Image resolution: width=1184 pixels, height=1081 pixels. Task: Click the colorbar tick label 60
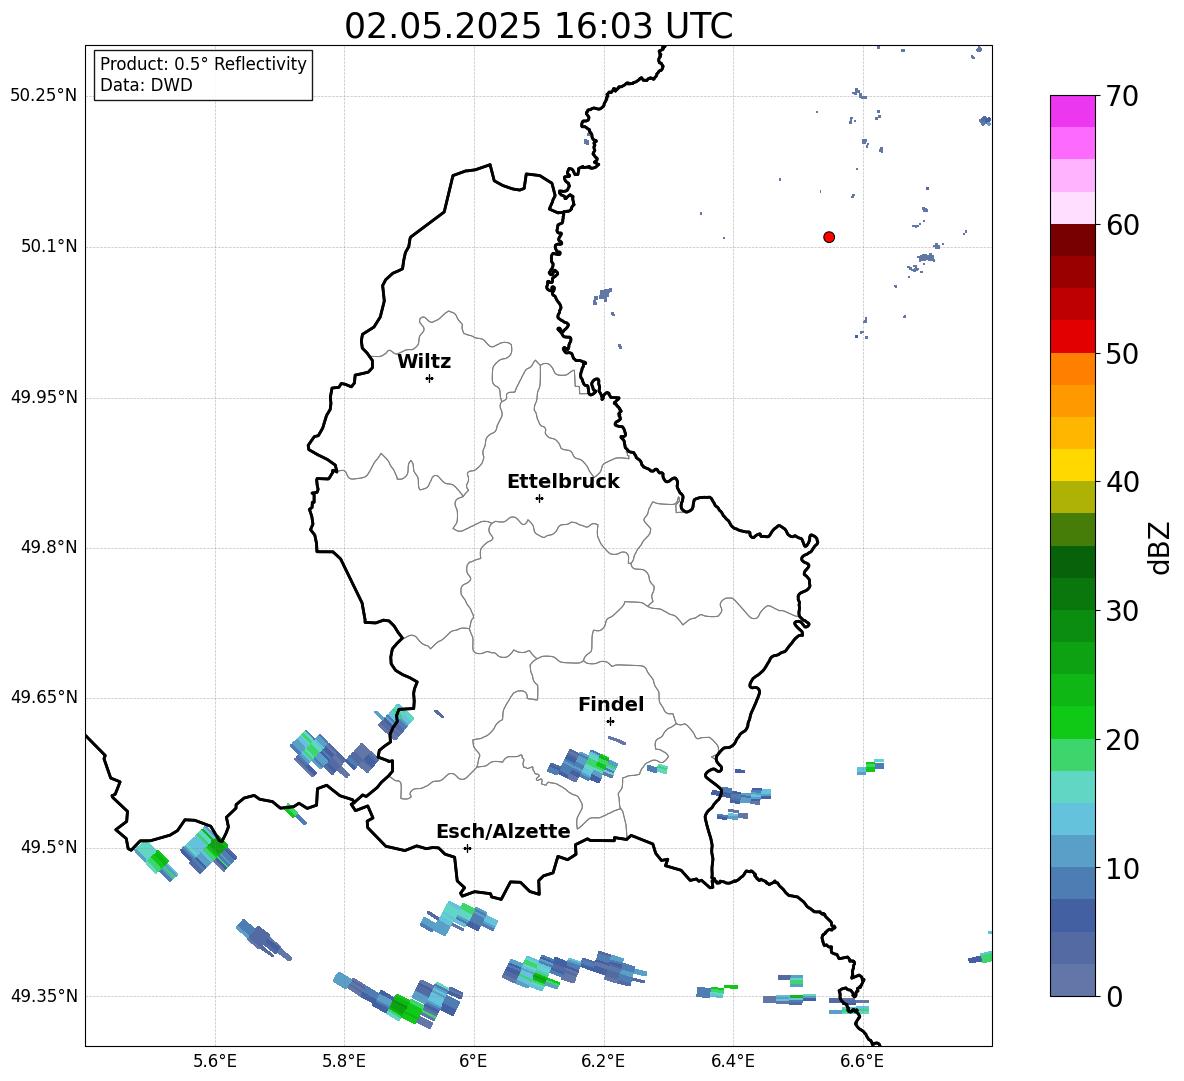1122,225
